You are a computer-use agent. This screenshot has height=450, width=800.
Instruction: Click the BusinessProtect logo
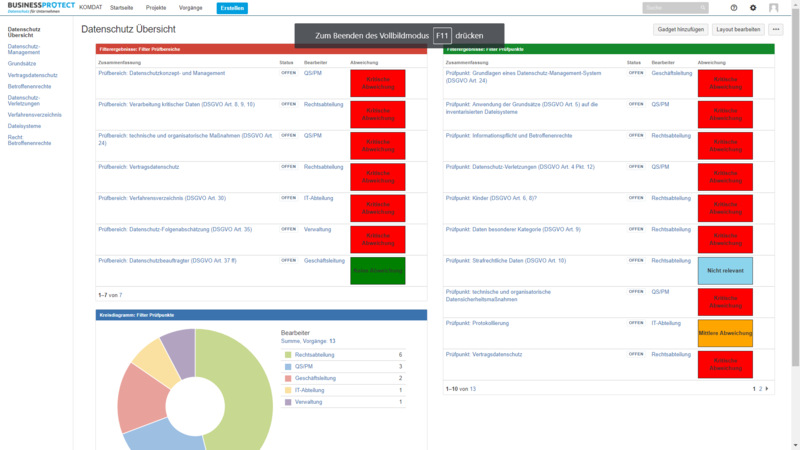[x=41, y=7]
